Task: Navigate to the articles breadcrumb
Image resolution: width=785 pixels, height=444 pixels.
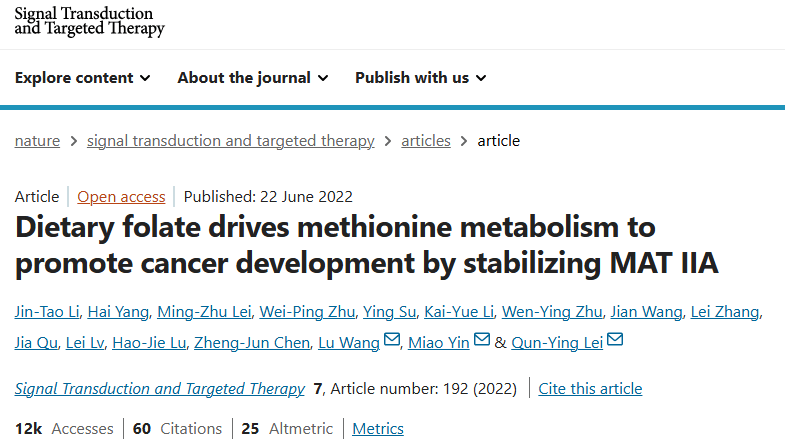Action: tap(426, 141)
